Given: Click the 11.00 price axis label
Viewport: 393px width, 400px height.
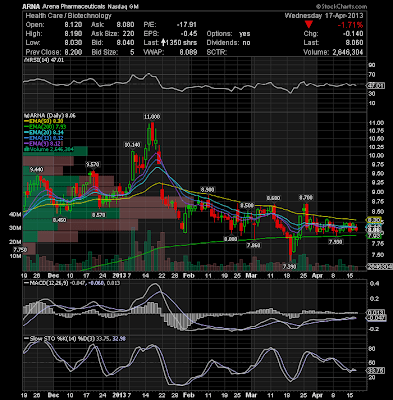Looking at the screenshot, I should [376, 123].
